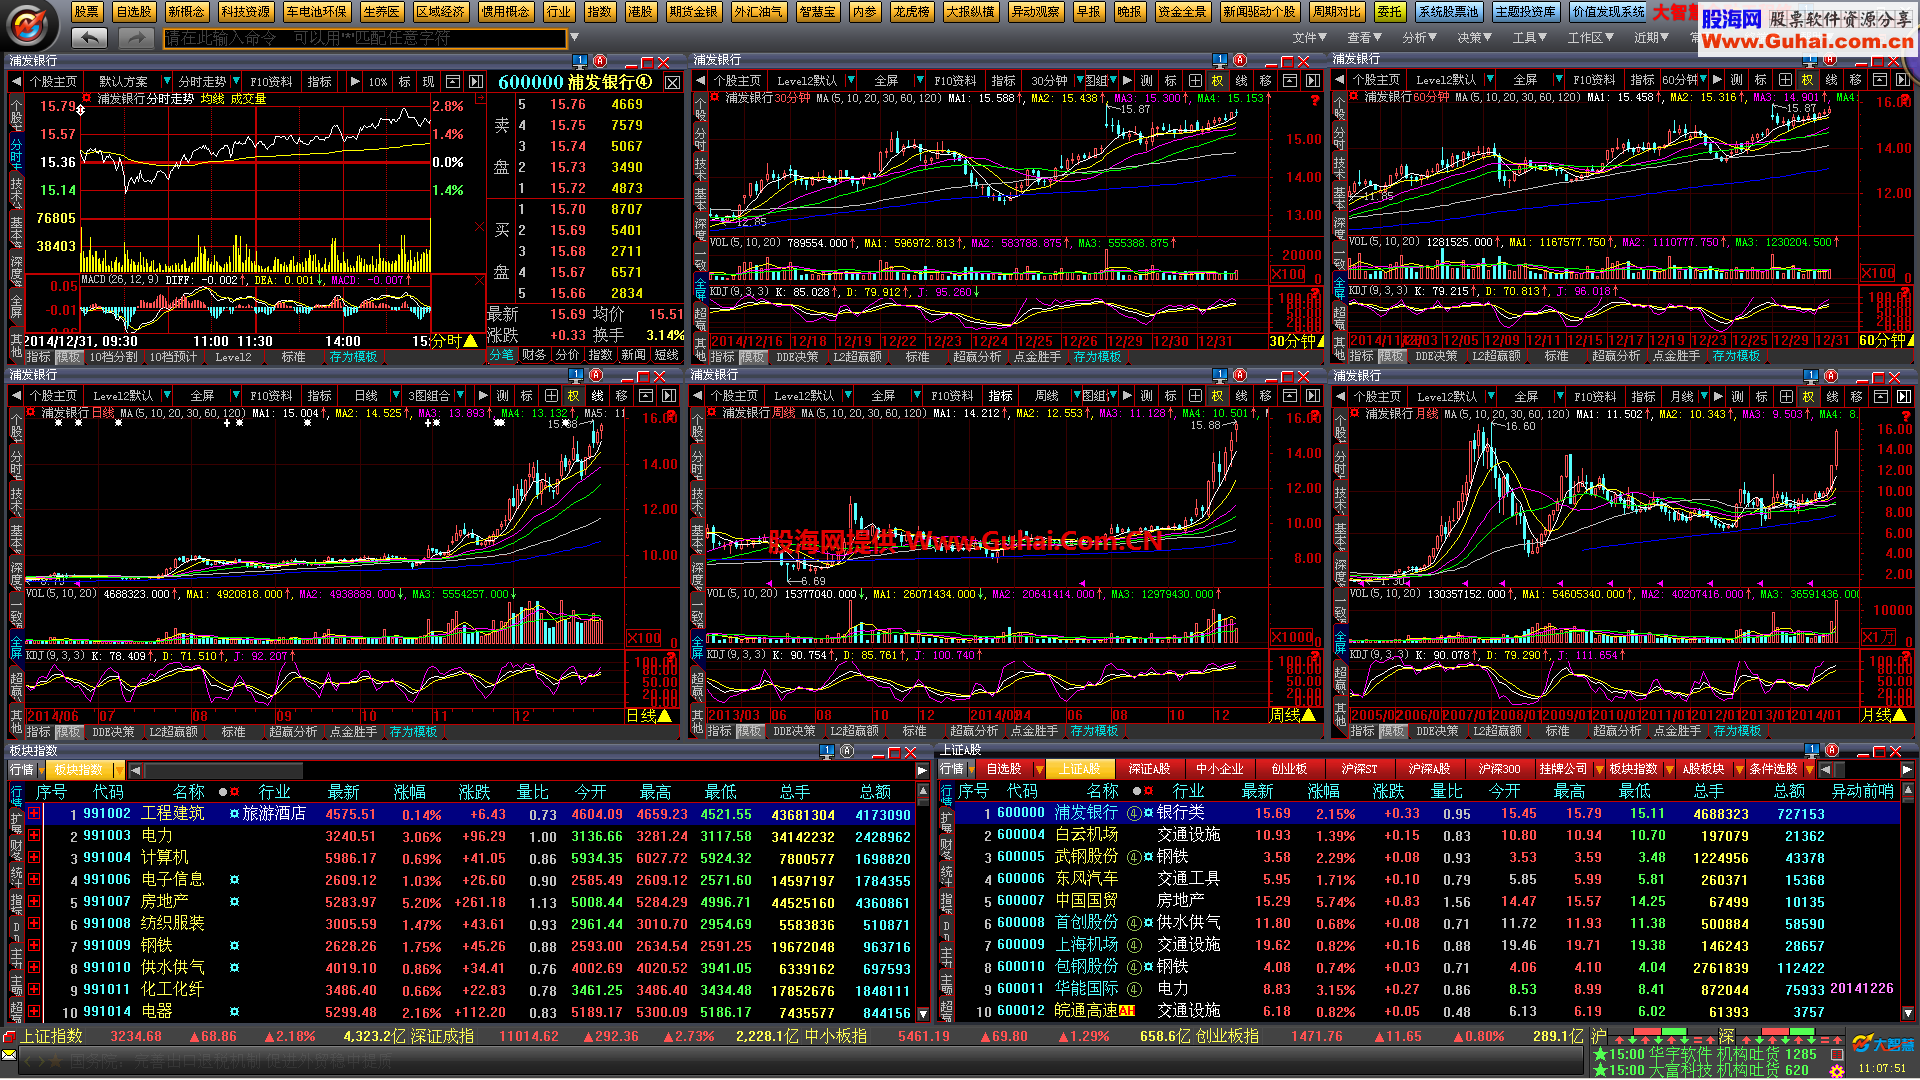
Task: Click the back triangle in the 日线 chart toolbar
Action: pyautogui.click(x=17, y=396)
